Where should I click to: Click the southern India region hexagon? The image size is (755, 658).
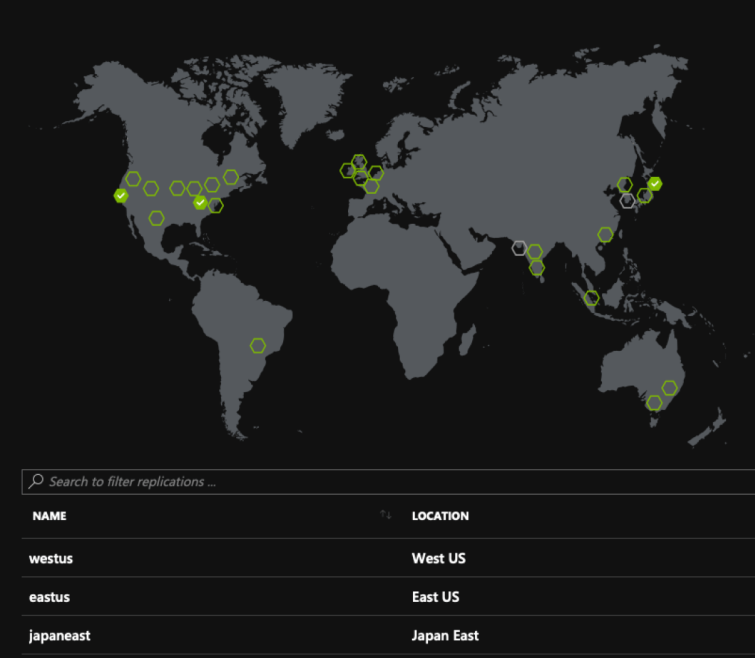click(x=537, y=267)
